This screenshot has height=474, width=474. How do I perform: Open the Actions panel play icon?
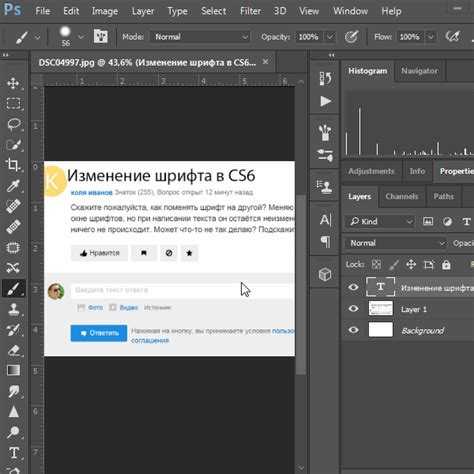click(325, 101)
